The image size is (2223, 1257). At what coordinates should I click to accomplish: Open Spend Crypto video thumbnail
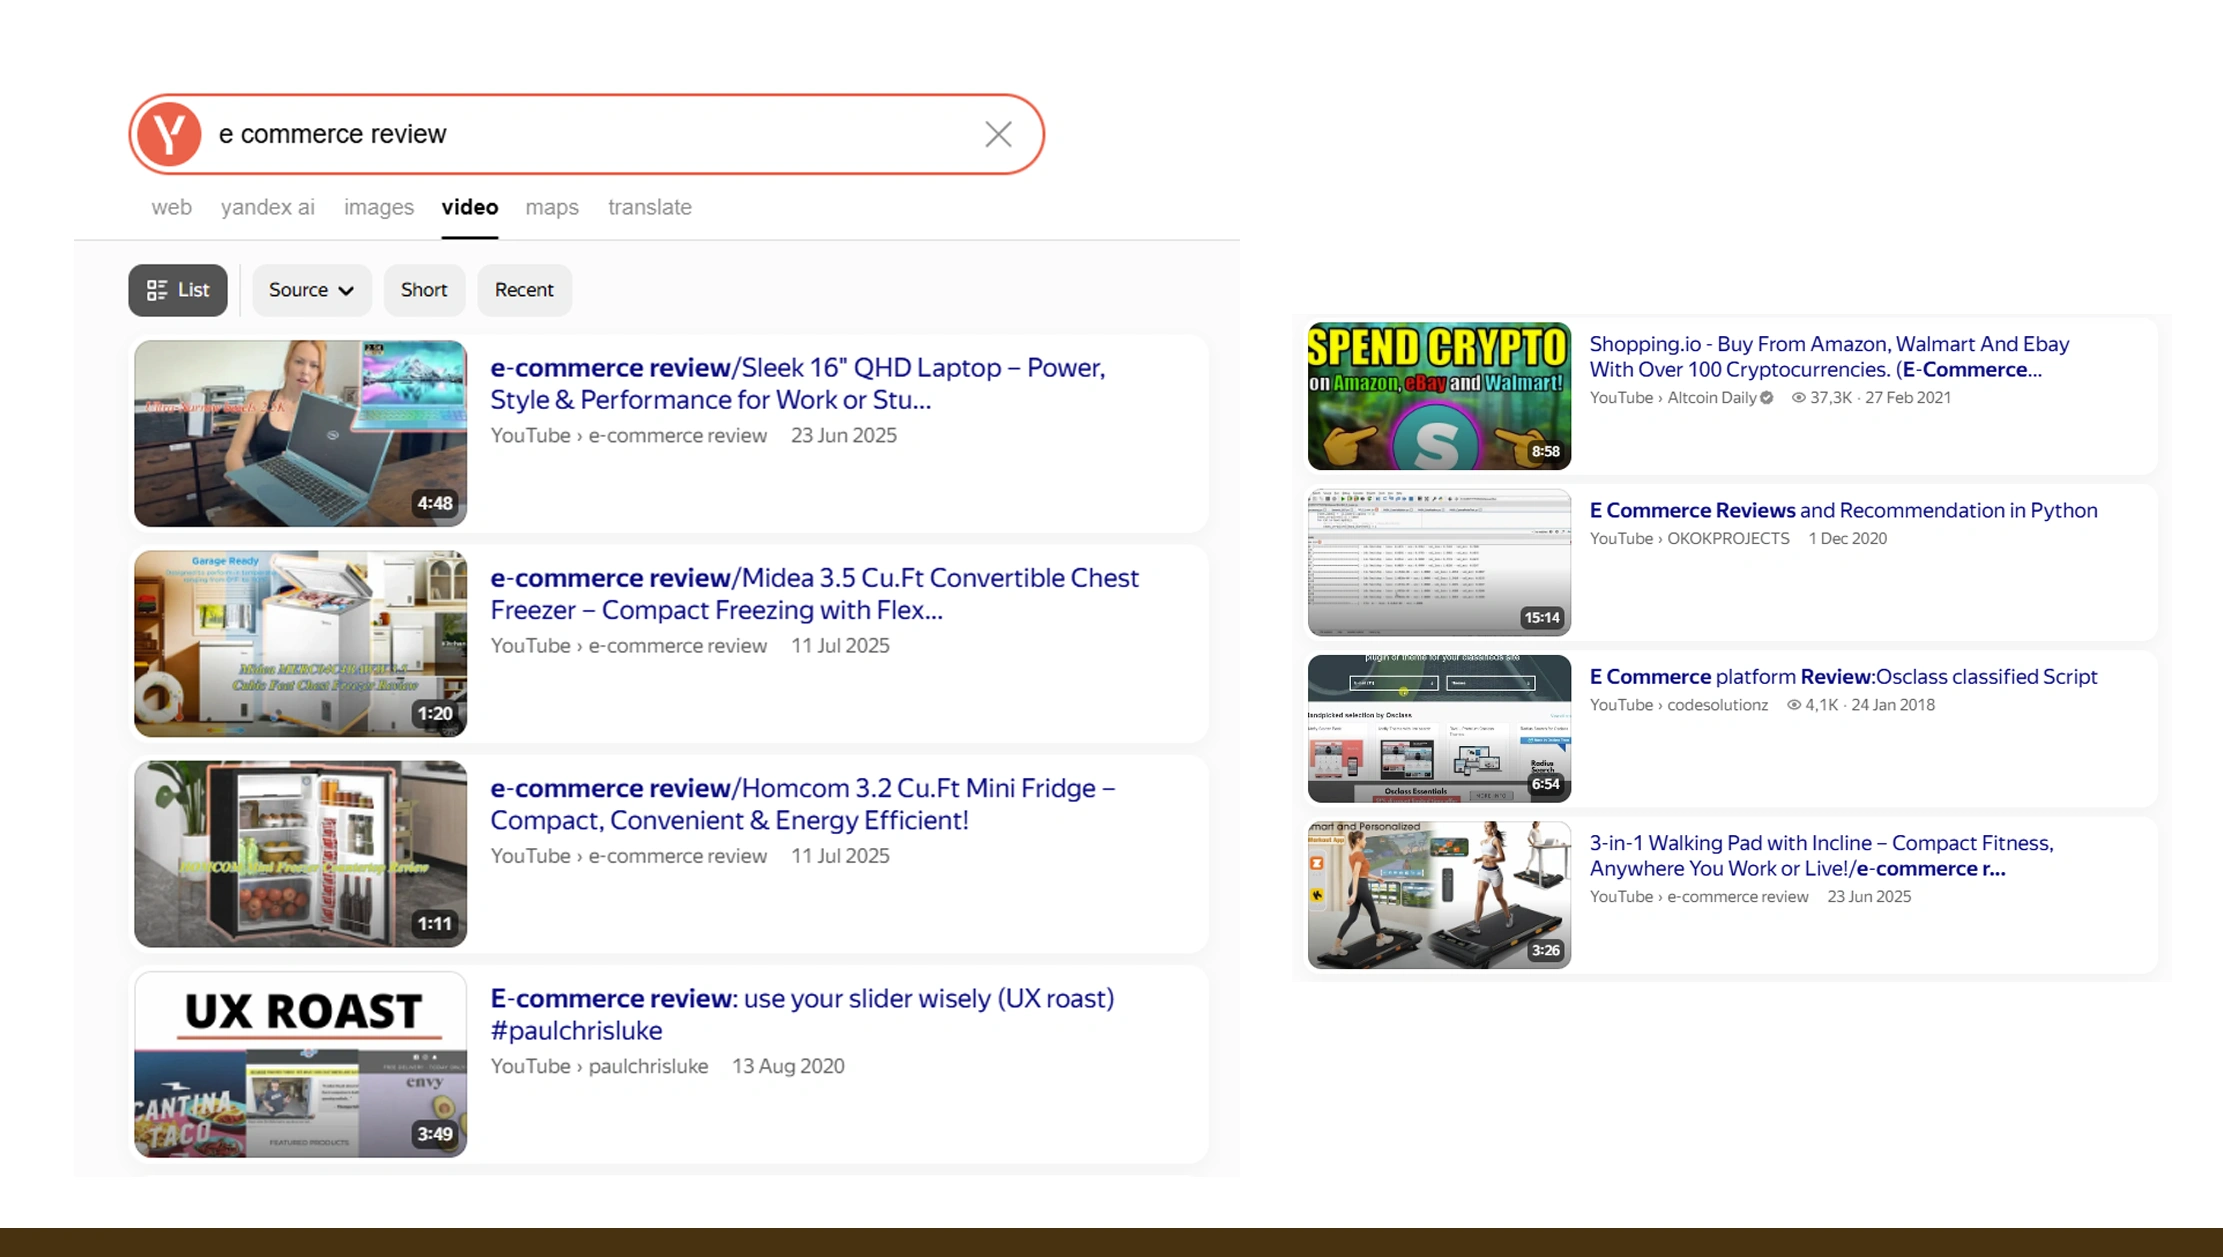click(1438, 396)
